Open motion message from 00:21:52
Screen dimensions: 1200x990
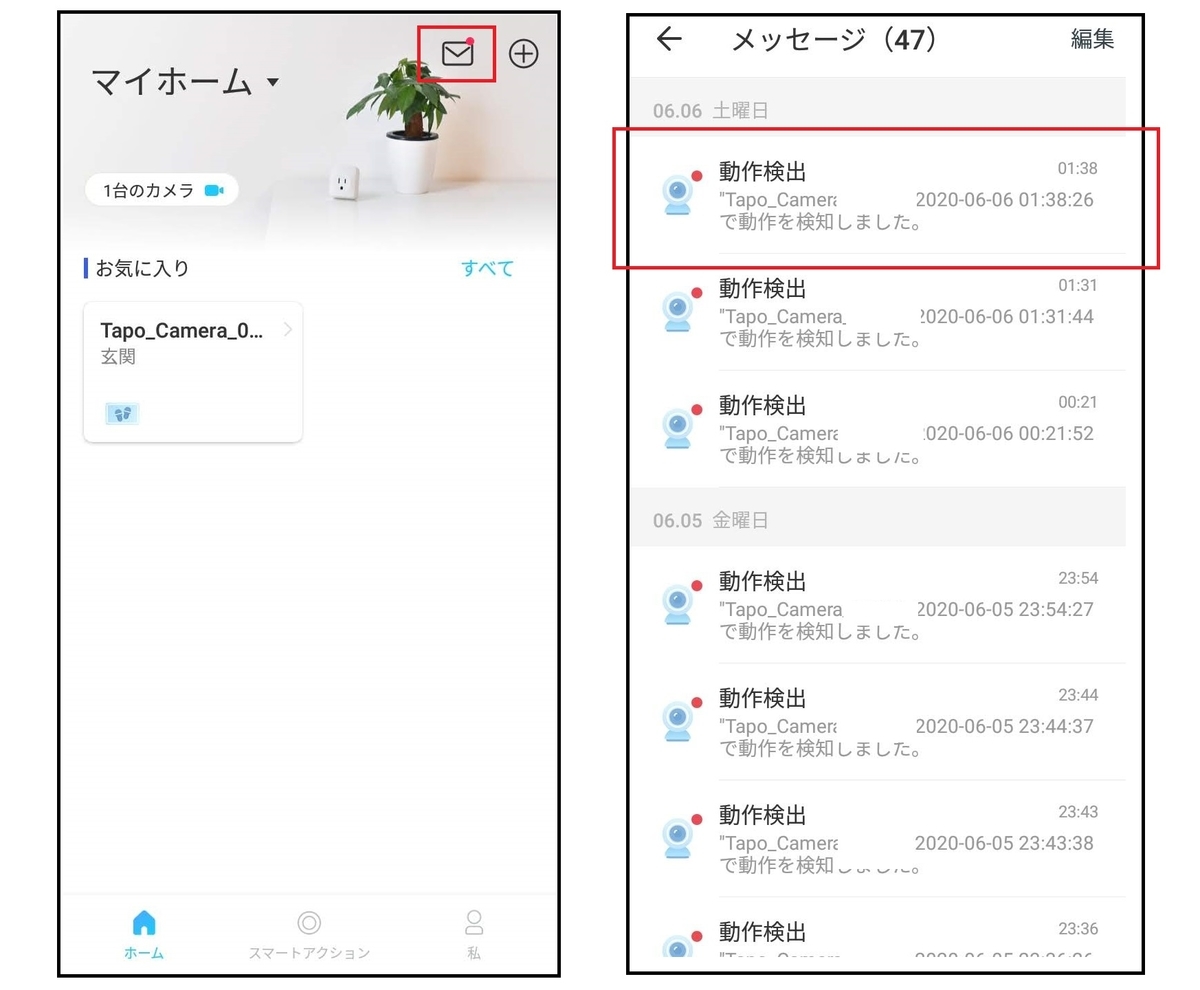878,429
